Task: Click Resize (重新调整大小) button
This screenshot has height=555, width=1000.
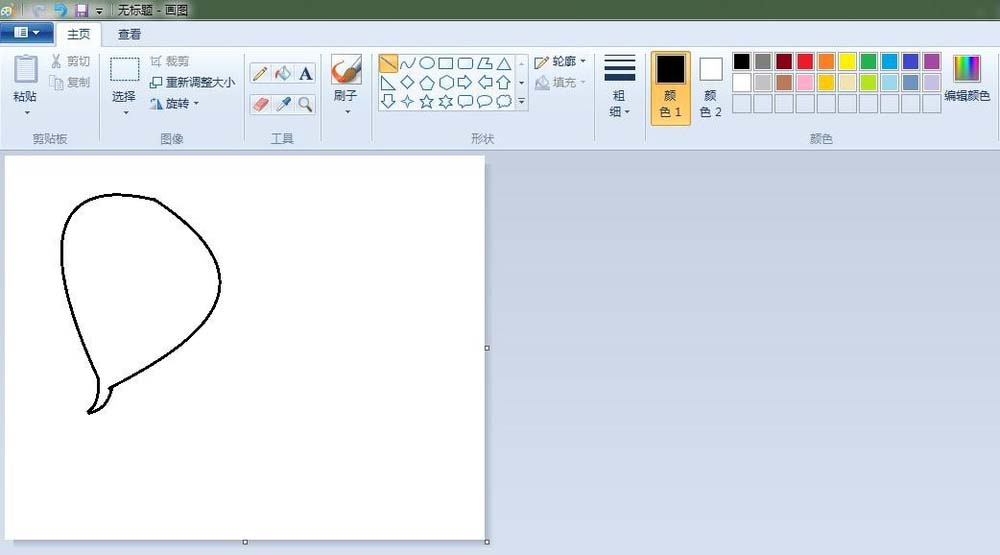Action: pos(192,82)
